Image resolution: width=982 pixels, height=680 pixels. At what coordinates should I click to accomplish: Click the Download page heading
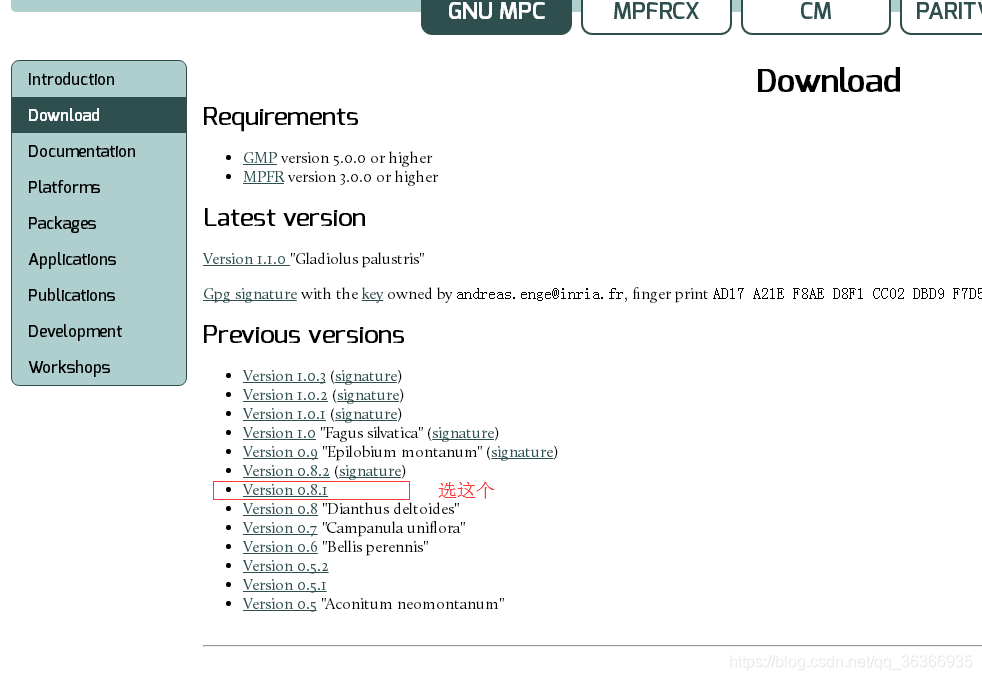[x=828, y=81]
